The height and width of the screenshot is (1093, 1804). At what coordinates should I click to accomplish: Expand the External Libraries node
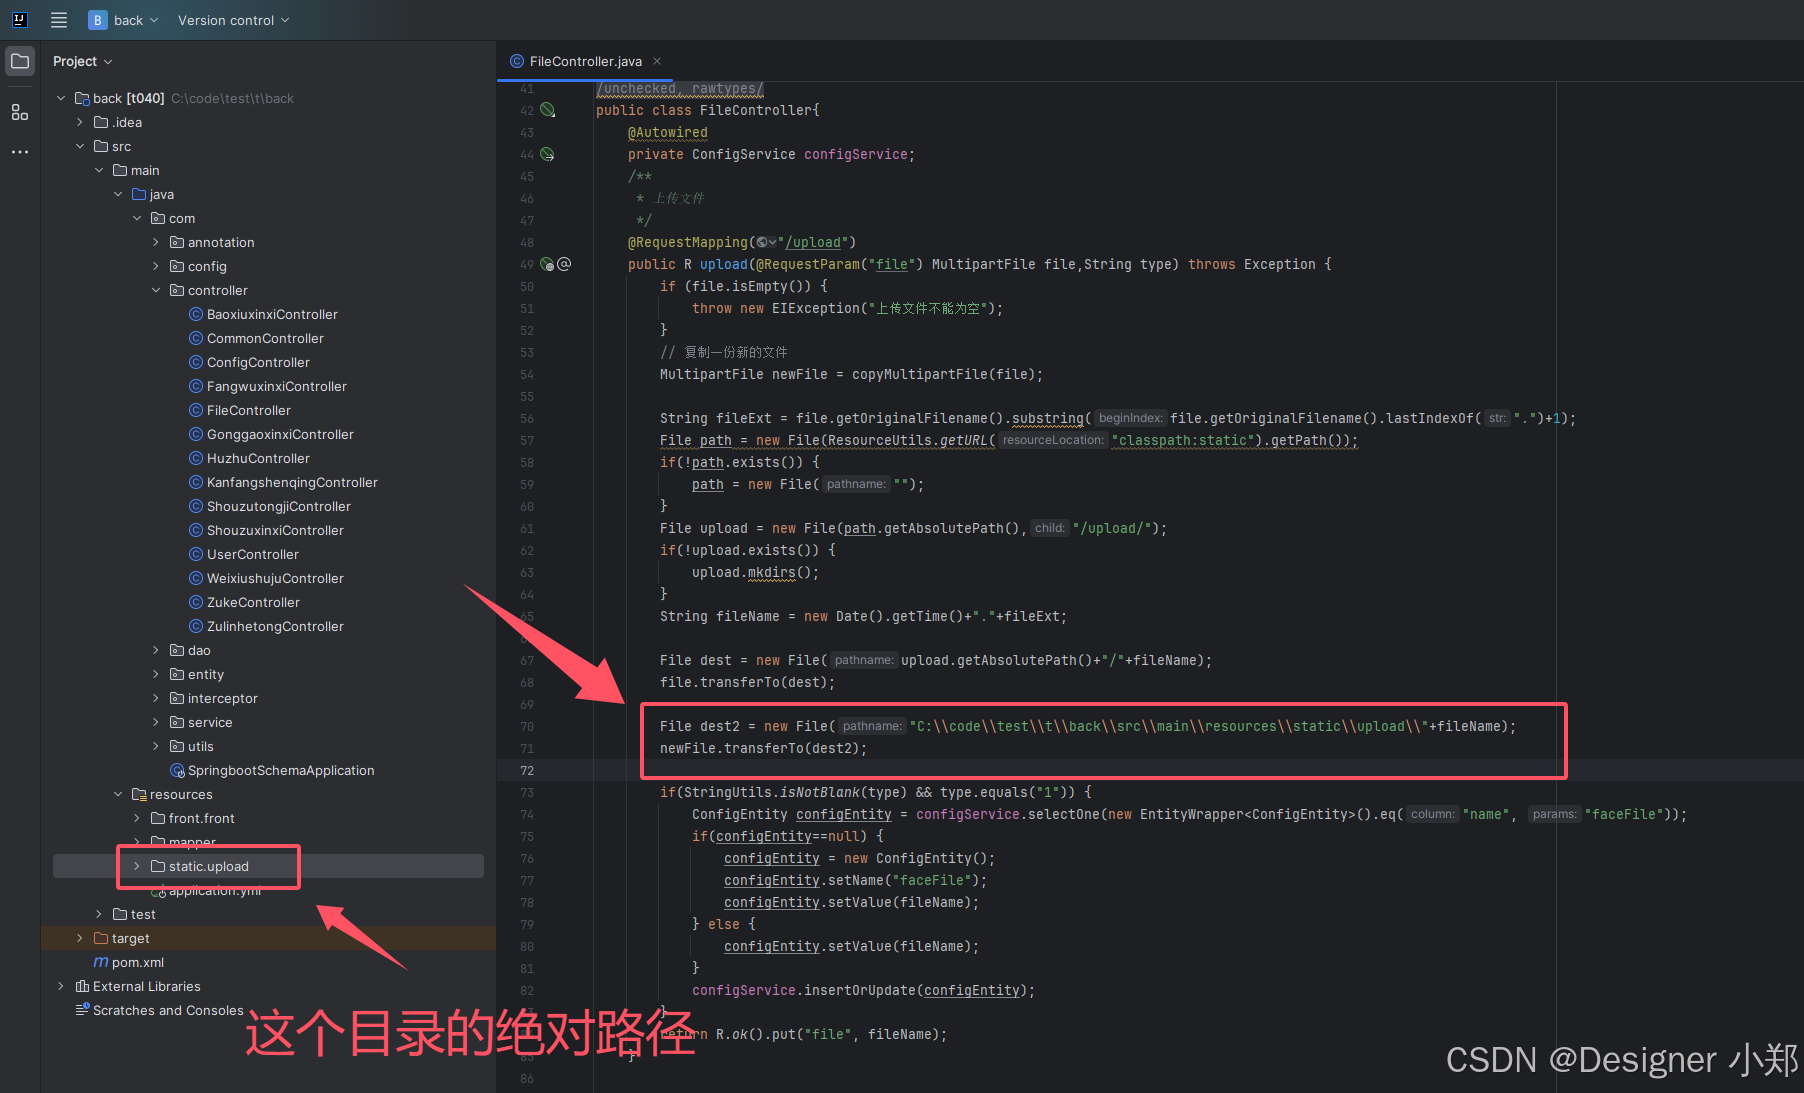click(61, 986)
